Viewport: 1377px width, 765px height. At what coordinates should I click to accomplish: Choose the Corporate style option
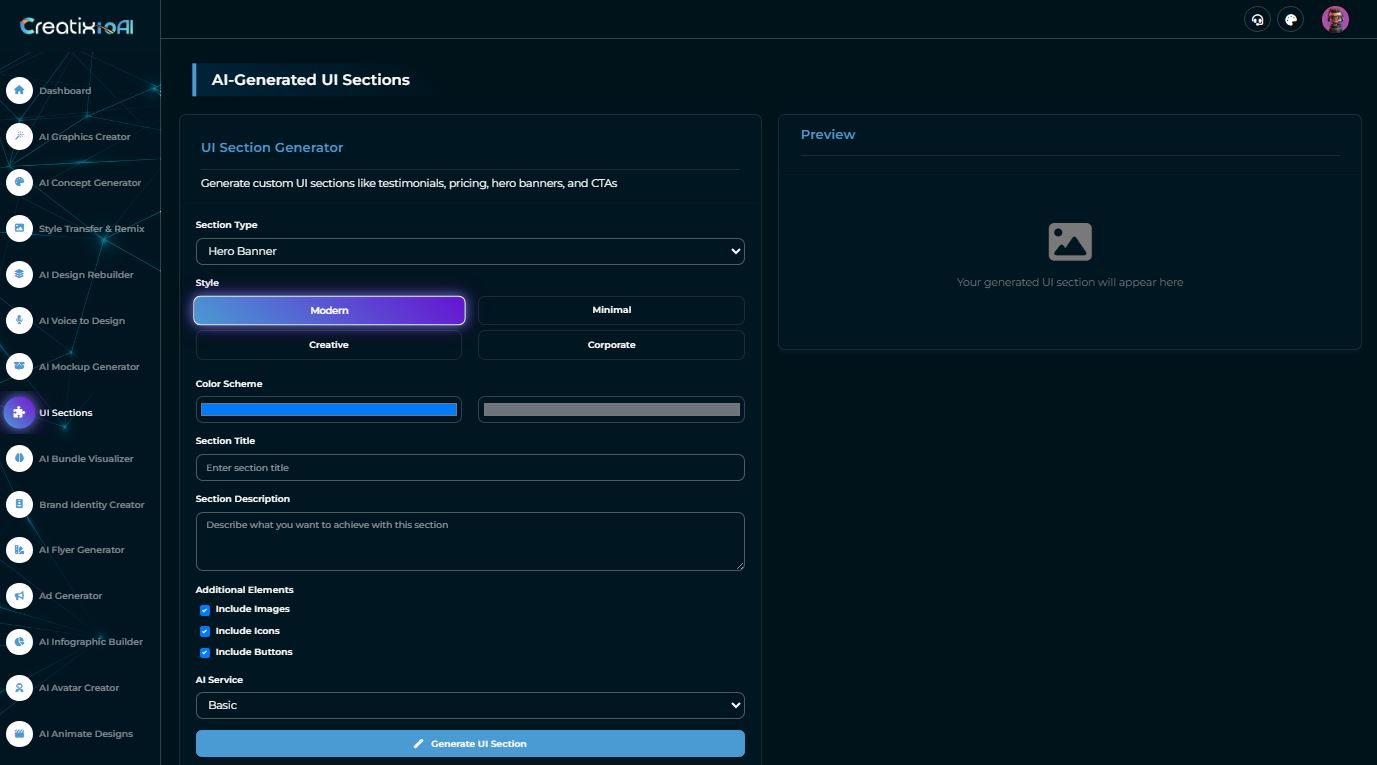click(x=611, y=345)
